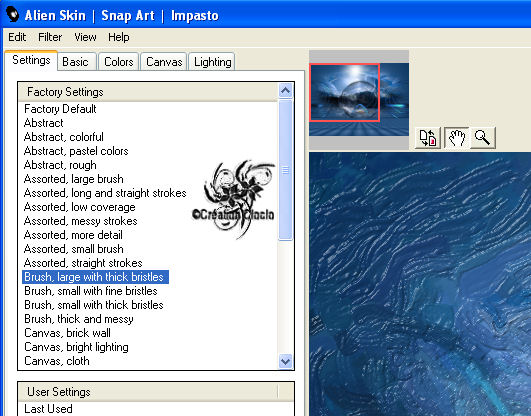Click the large painted preview image
This screenshot has width=531, height=416.
pyautogui.click(x=420, y=284)
